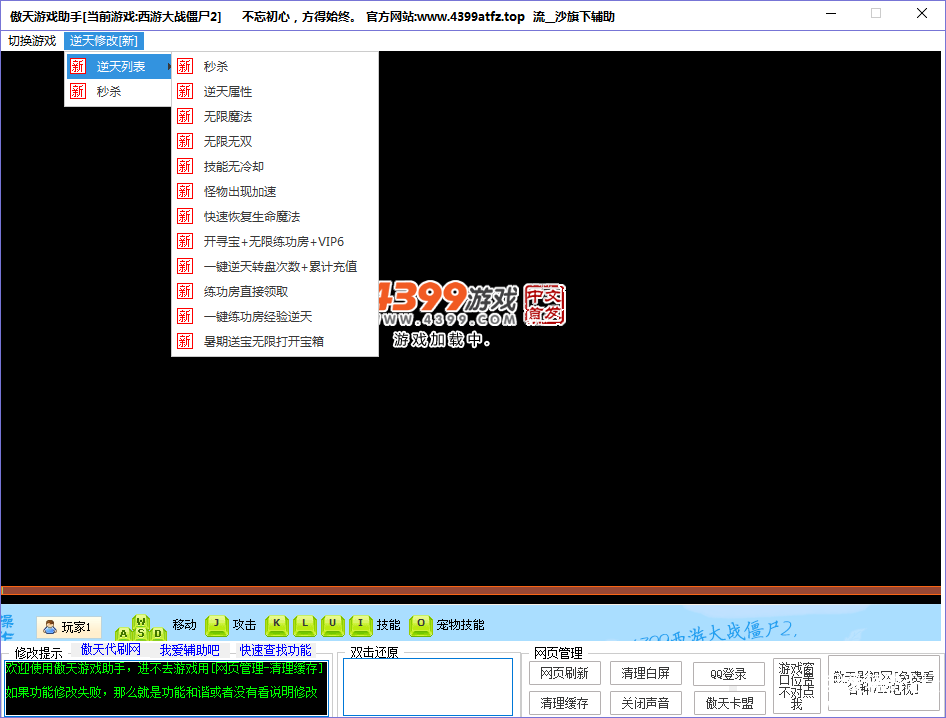
Task: Select 开寻宝+无限练功房+VIP6 option
Action: click(x=275, y=241)
